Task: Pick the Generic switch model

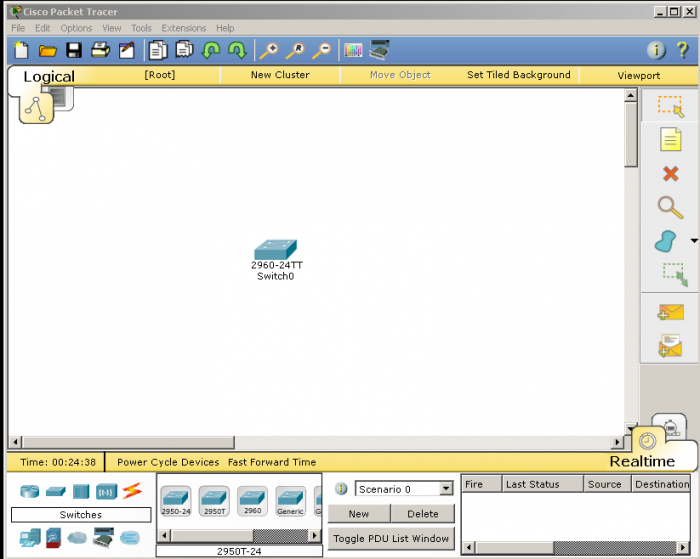Action: pyautogui.click(x=291, y=501)
